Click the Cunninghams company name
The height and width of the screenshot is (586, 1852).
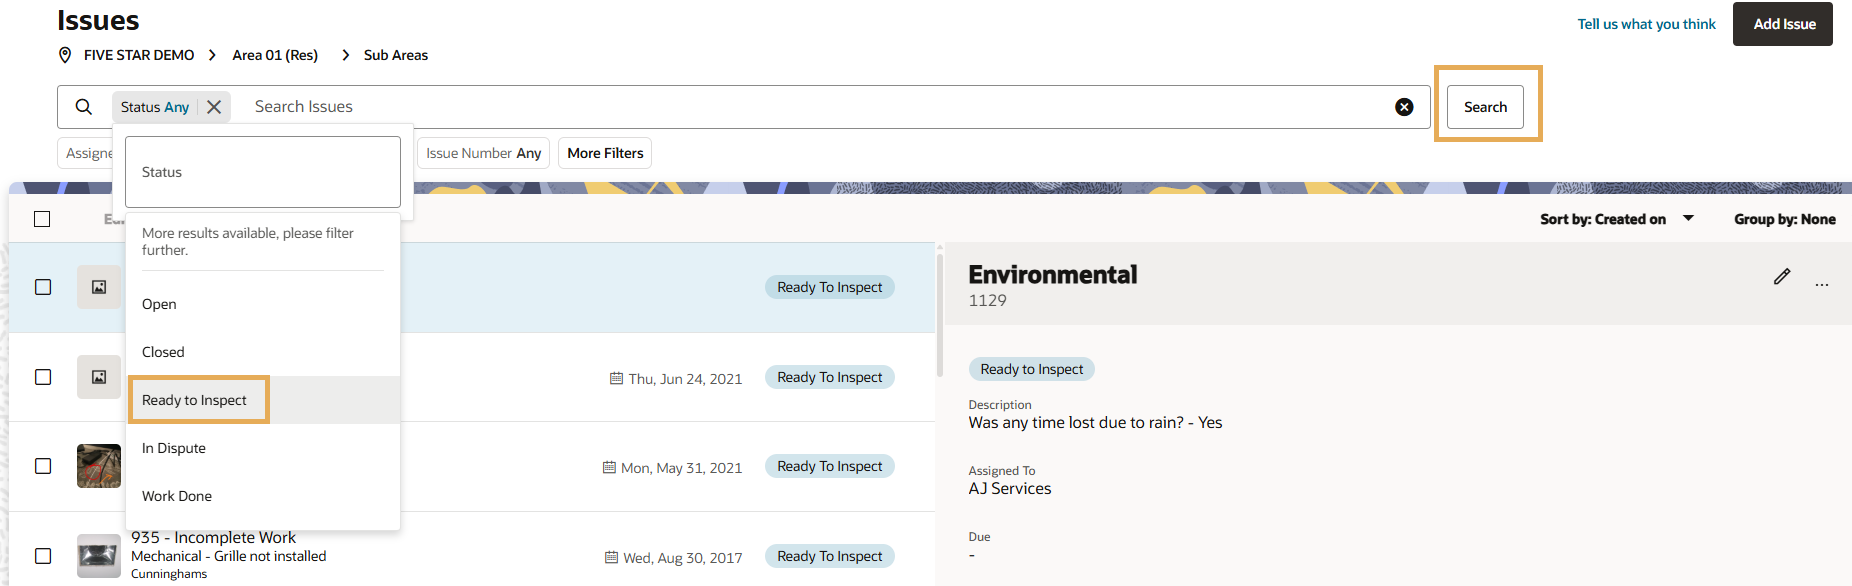click(x=169, y=574)
